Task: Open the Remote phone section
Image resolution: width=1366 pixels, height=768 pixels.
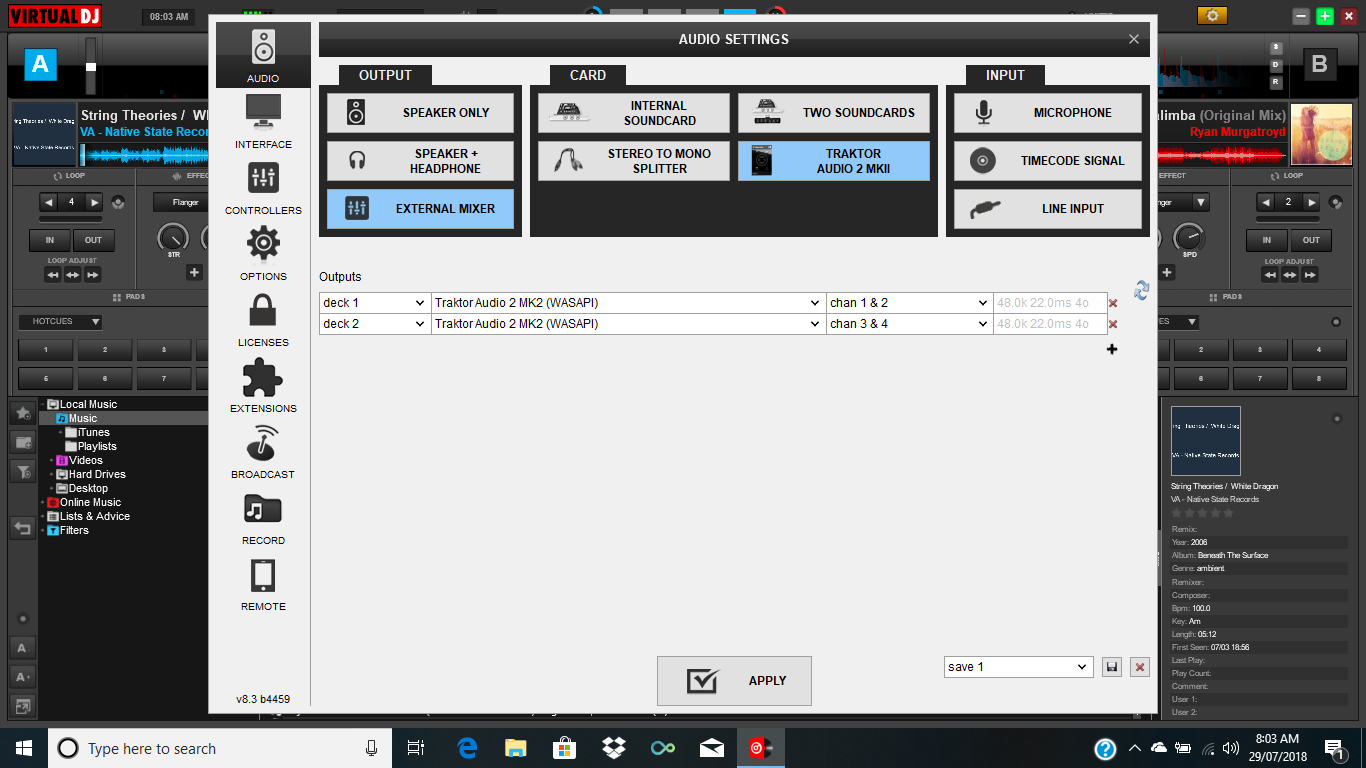Action: 263,584
